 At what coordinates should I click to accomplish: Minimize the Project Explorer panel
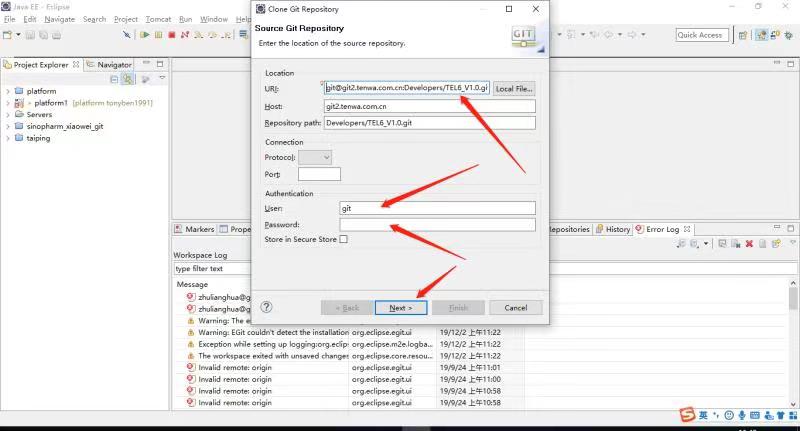[x=146, y=63]
